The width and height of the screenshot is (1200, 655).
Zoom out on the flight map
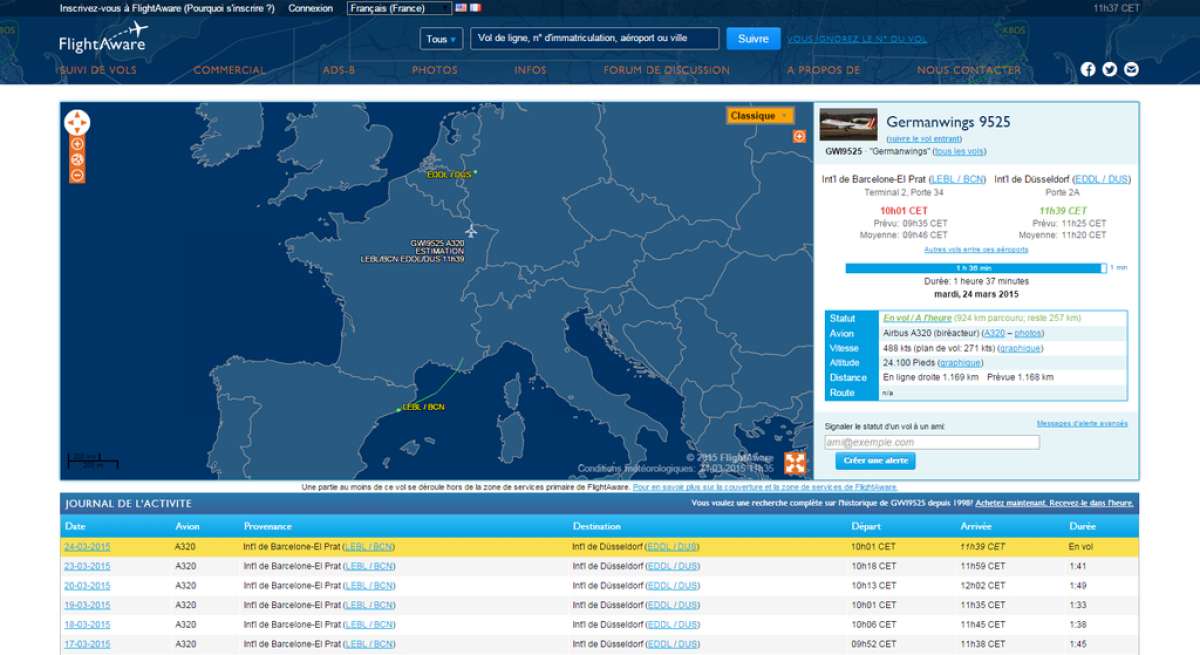77,175
